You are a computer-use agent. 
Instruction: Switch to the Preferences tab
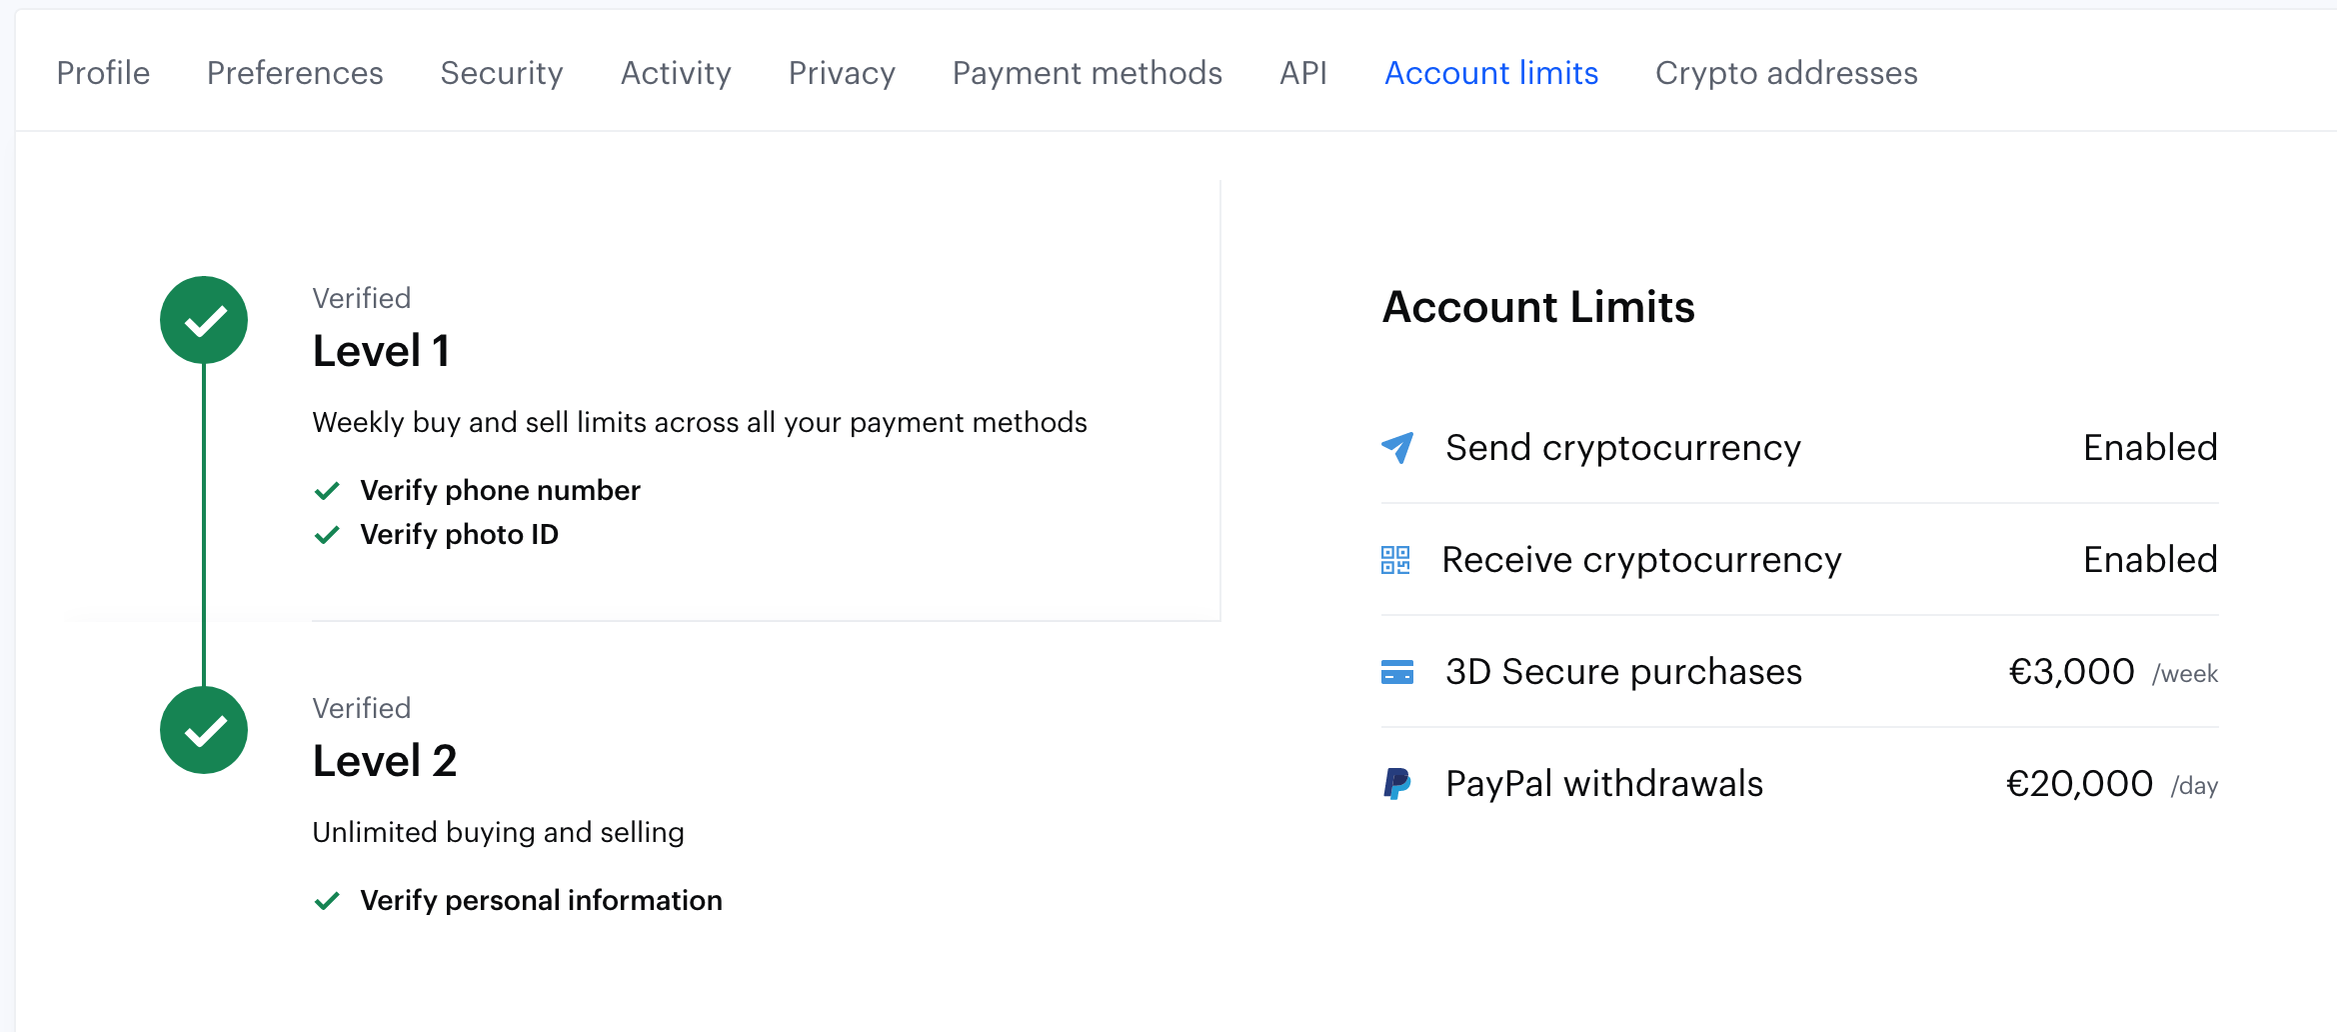pos(295,73)
